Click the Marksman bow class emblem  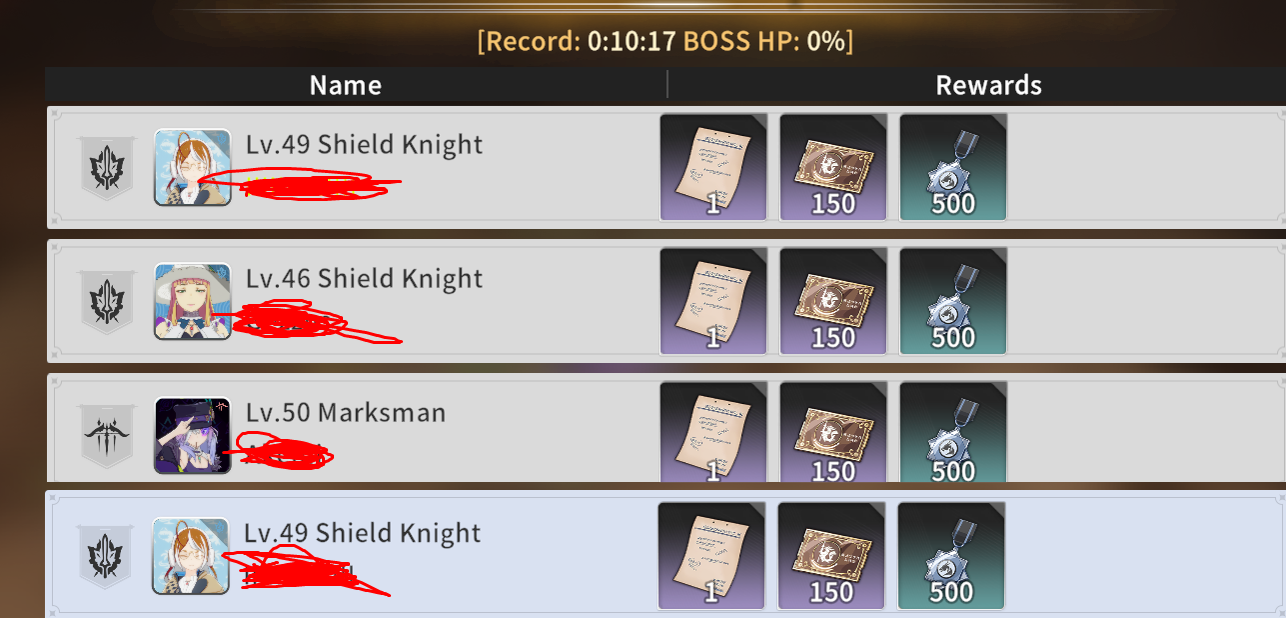pyautogui.click(x=105, y=436)
